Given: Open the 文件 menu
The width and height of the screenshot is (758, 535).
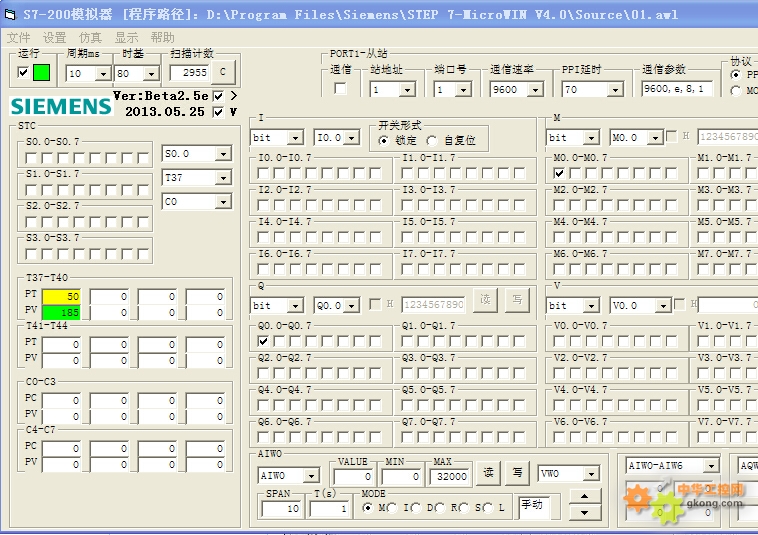Looking at the screenshot, I should pyautogui.click(x=18, y=38).
